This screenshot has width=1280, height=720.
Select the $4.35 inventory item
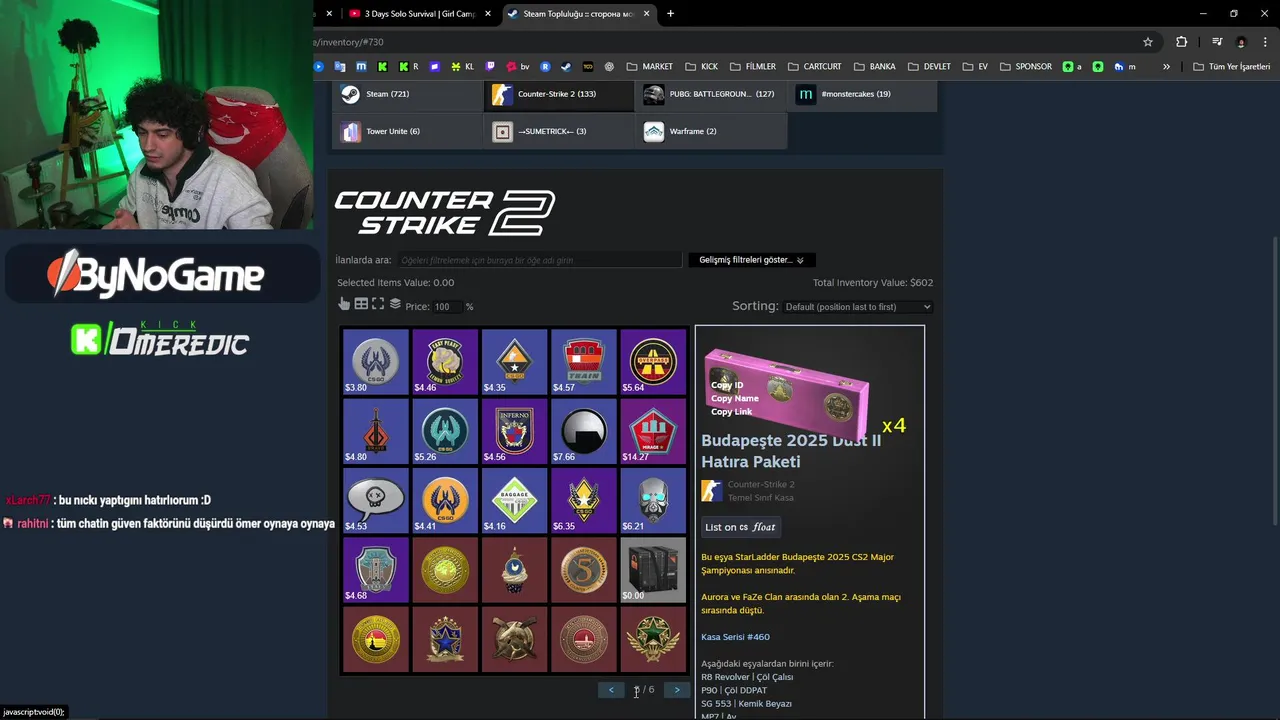(514, 362)
